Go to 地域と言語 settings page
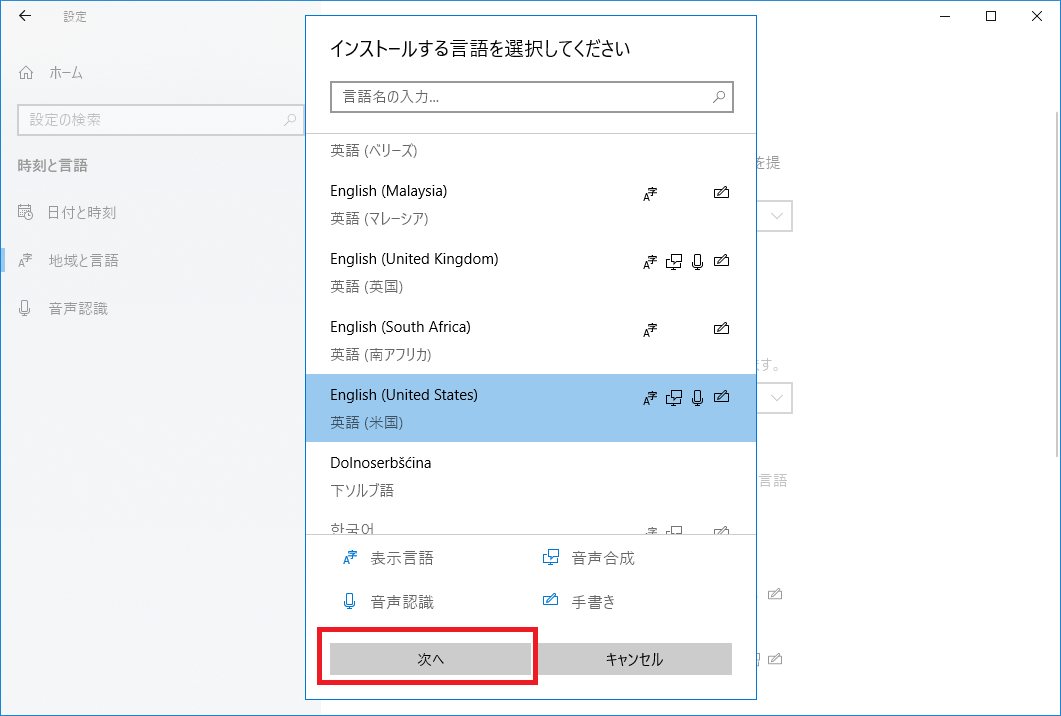The width and height of the screenshot is (1061, 716). point(83,261)
